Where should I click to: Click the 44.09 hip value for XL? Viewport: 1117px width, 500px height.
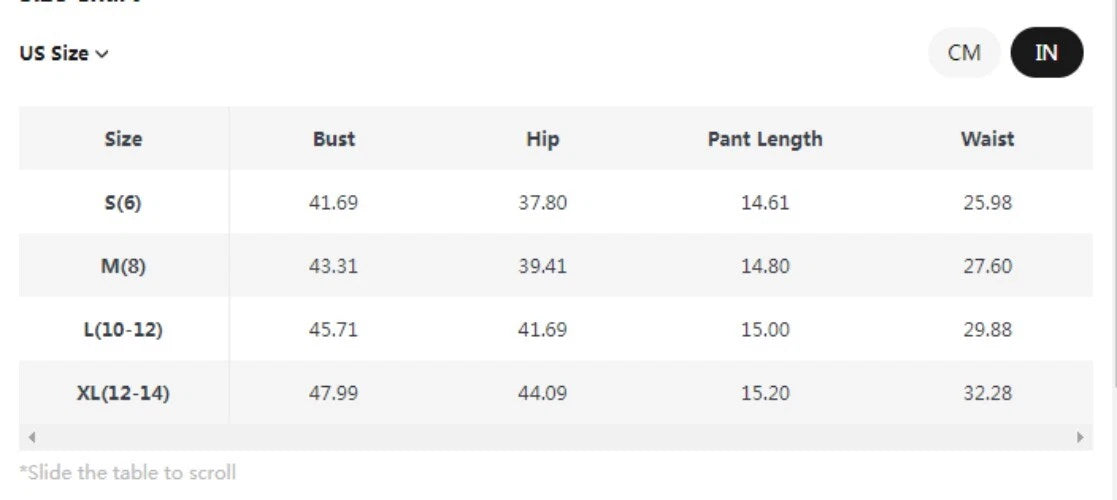click(x=542, y=394)
